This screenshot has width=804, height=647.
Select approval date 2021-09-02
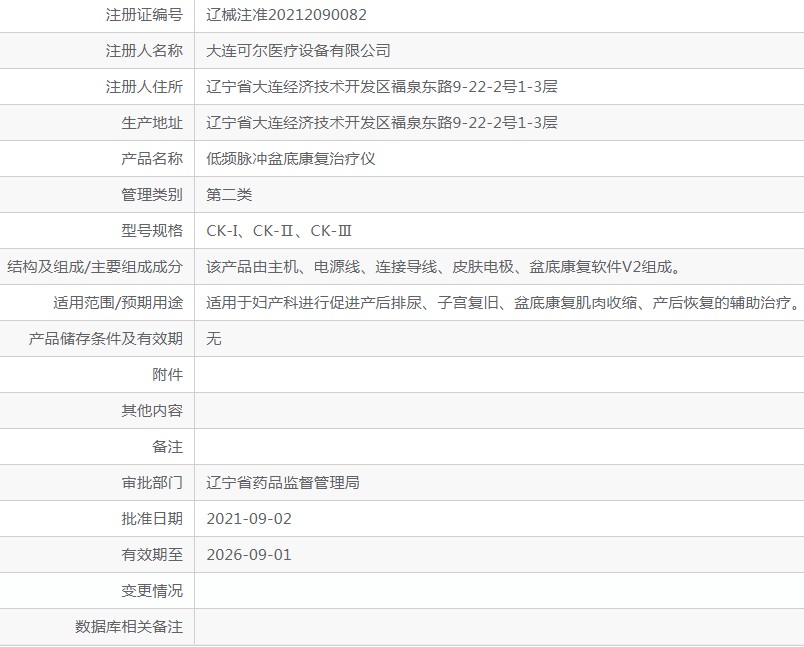(x=249, y=519)
